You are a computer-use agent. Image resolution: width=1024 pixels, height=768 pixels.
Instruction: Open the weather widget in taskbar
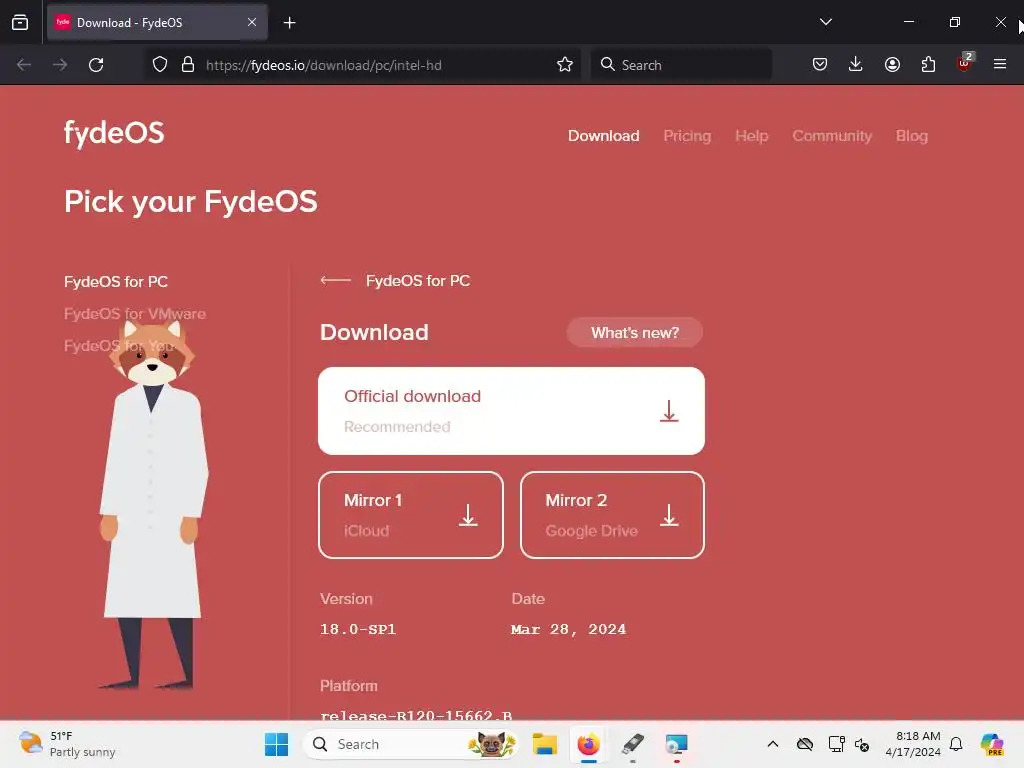67,744
